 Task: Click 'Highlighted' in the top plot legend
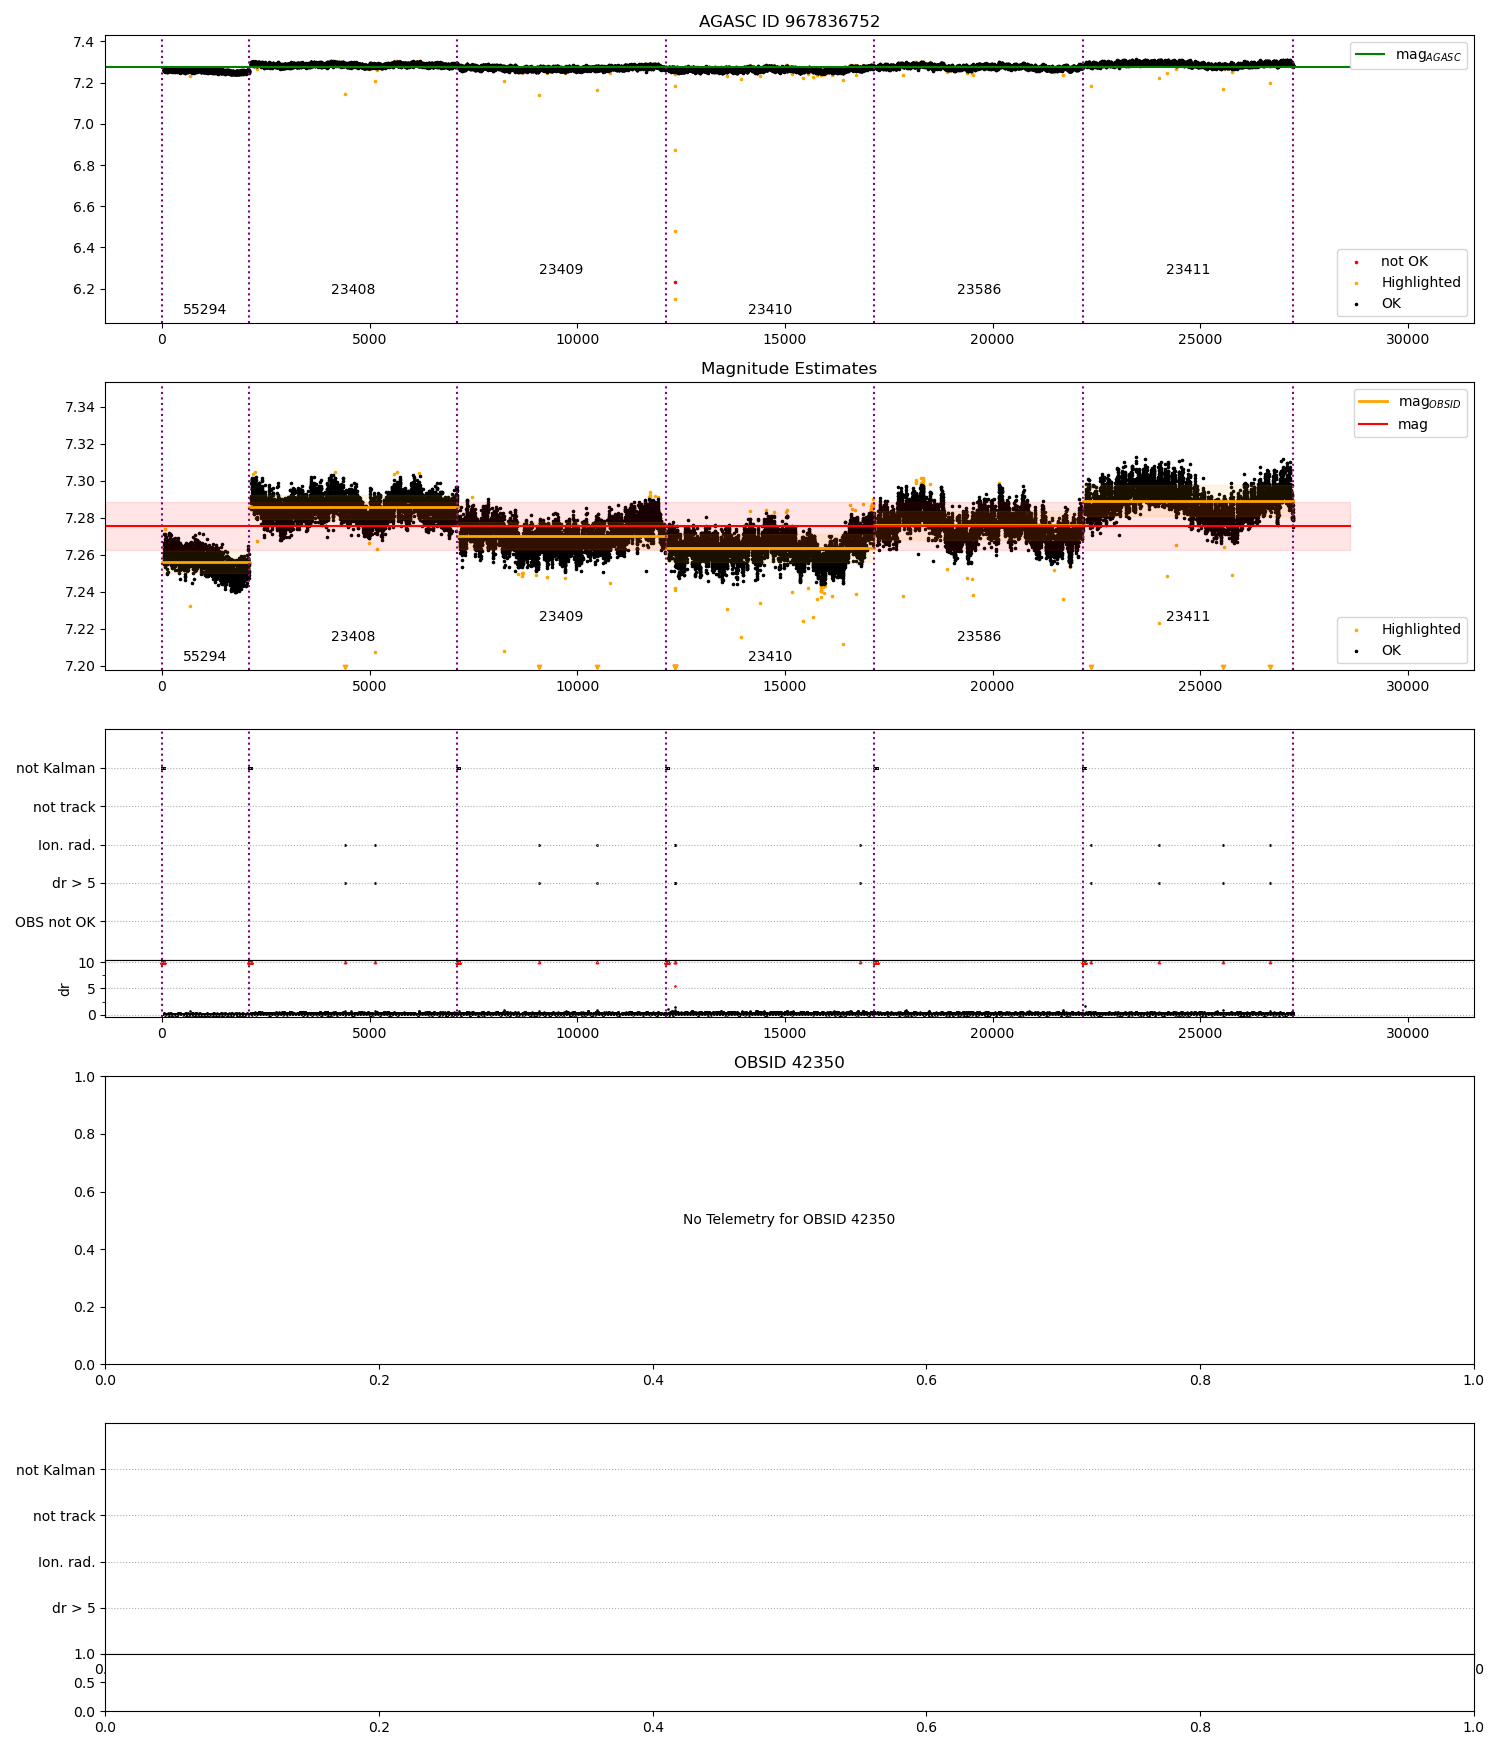click(1421, 283)
